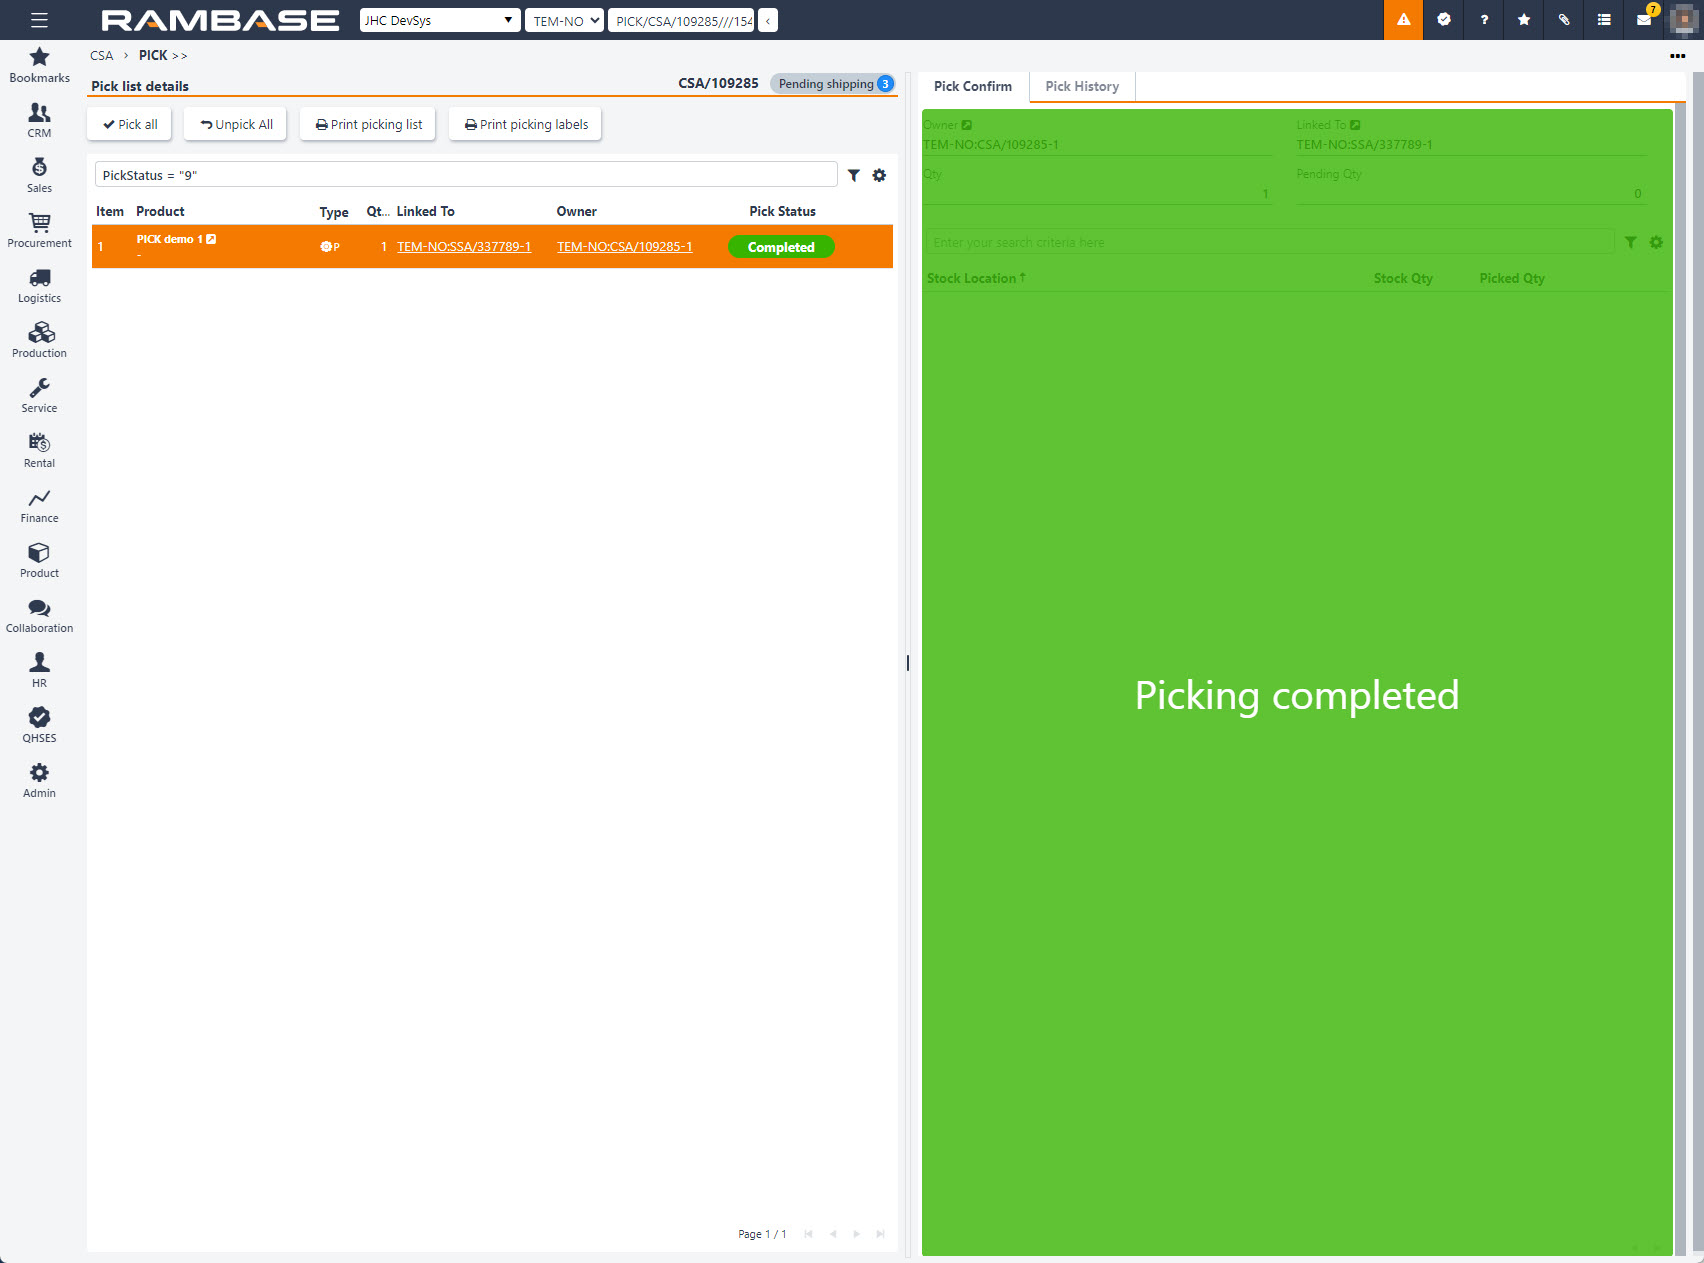Open the CRM module from sidebar
This screenshot has height=1263, width=1704.
[39, 118]
